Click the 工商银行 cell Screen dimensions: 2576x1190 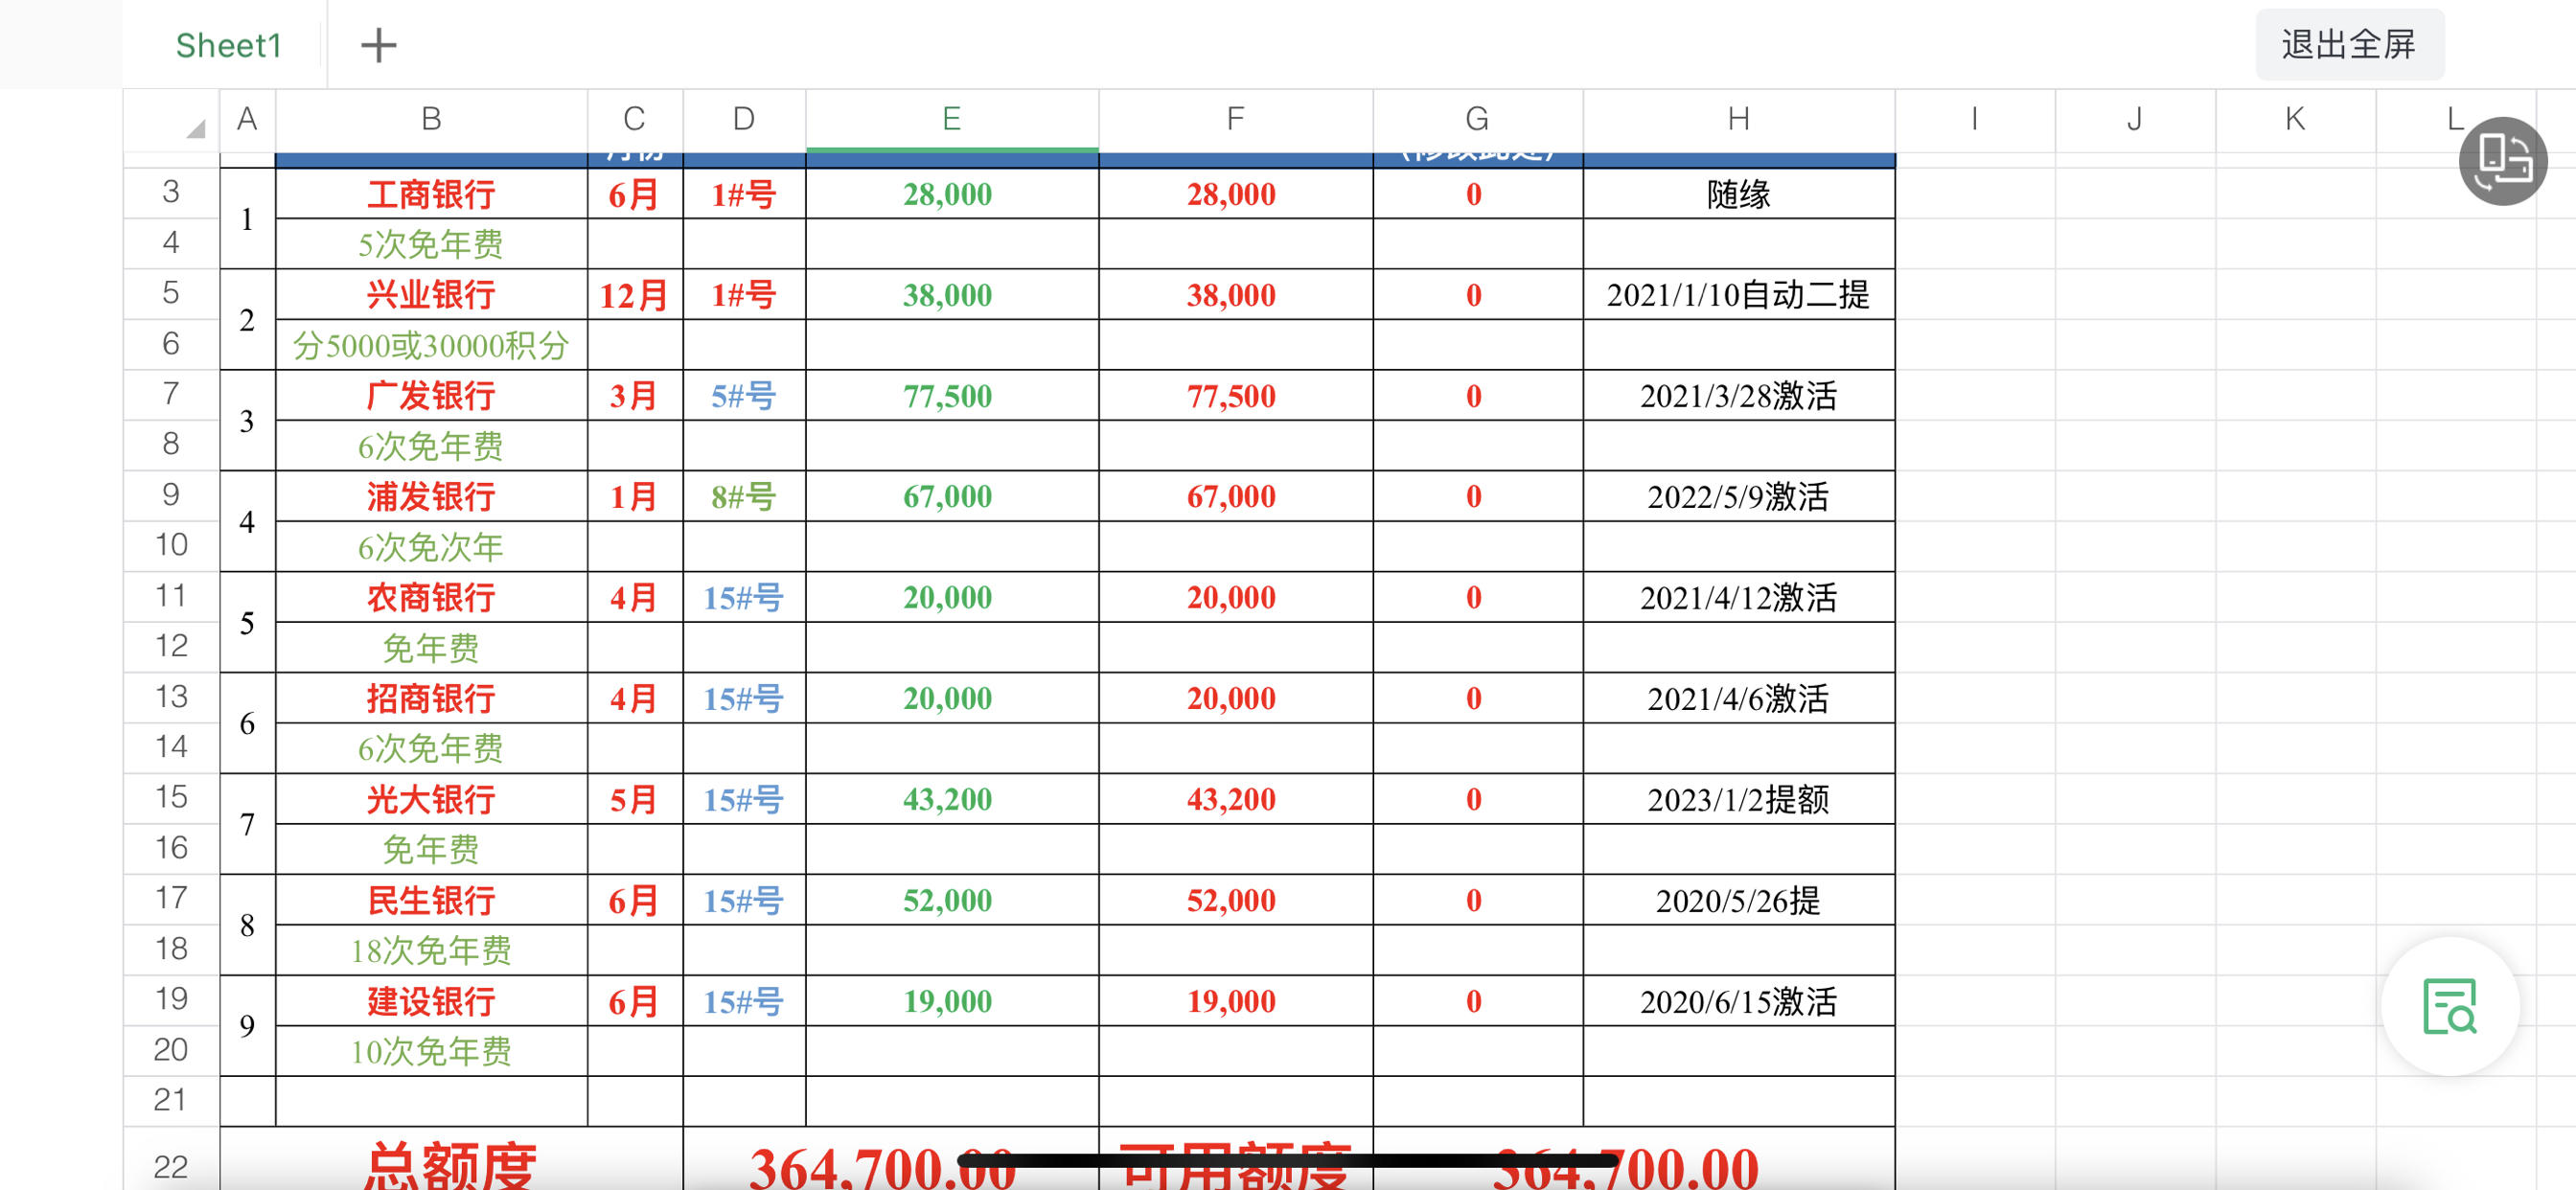coord(431,194)
